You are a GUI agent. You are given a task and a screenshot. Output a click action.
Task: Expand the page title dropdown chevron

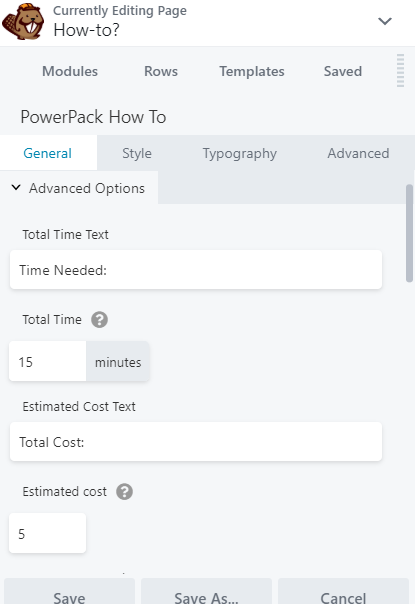pyautogui.click(x=385, y=21)
